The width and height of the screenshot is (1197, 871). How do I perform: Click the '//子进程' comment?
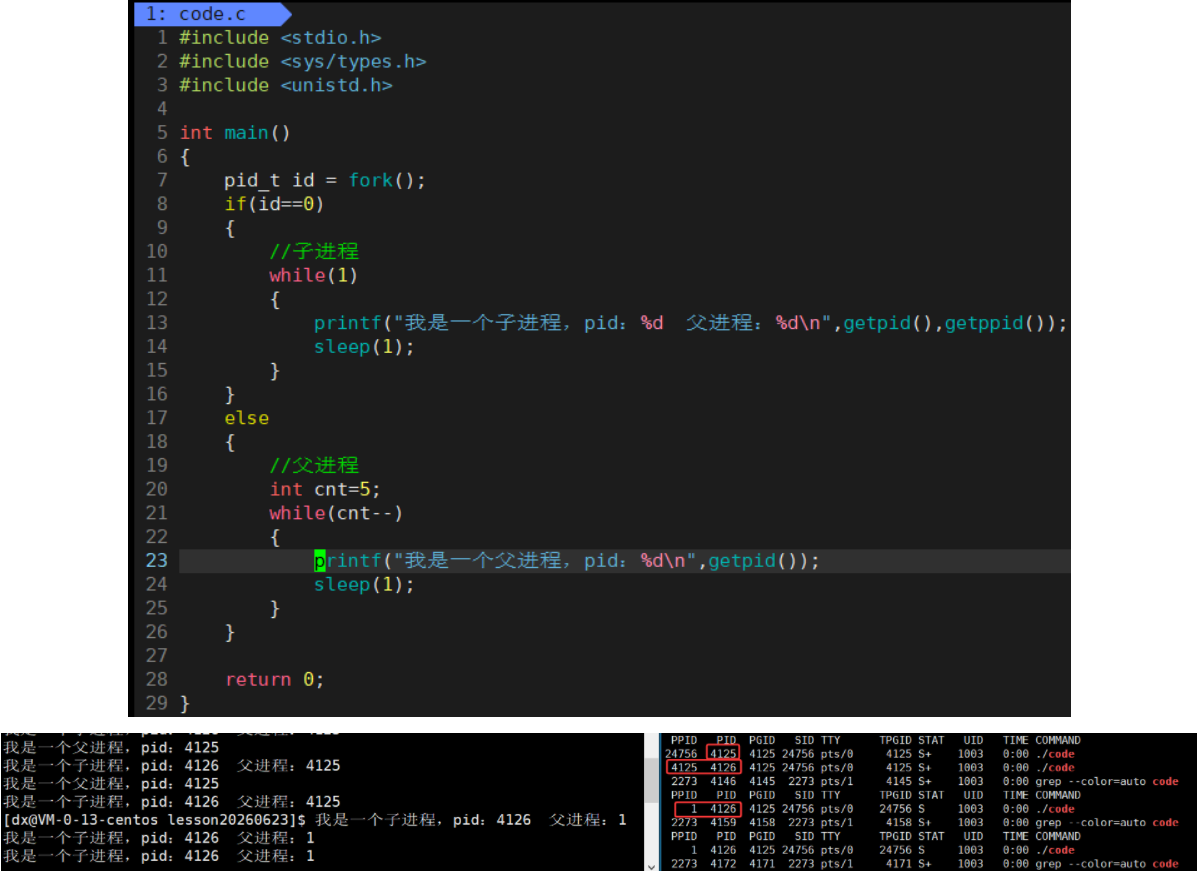click(x=314, y=251)
